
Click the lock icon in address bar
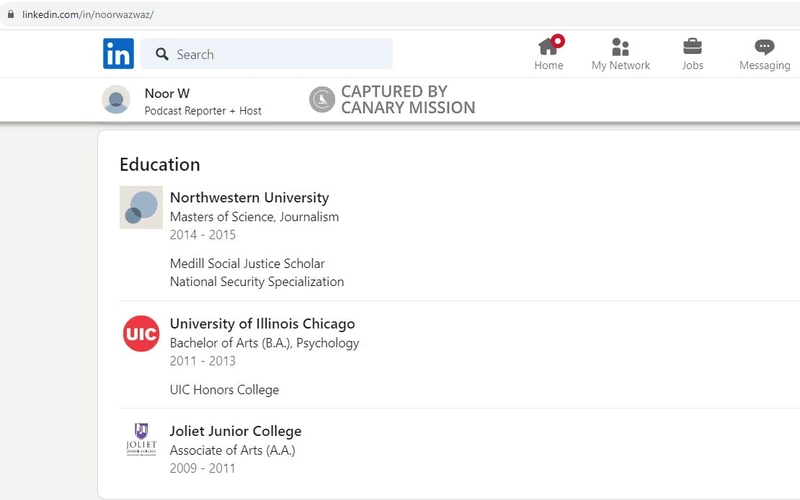[11, 14]
